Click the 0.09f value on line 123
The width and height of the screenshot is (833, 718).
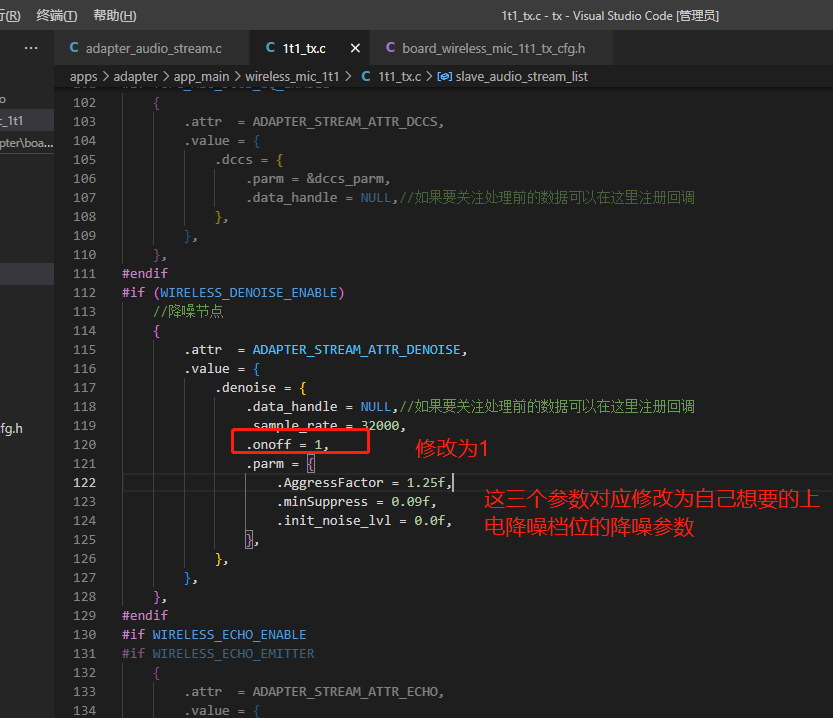[x=410, y=502]
